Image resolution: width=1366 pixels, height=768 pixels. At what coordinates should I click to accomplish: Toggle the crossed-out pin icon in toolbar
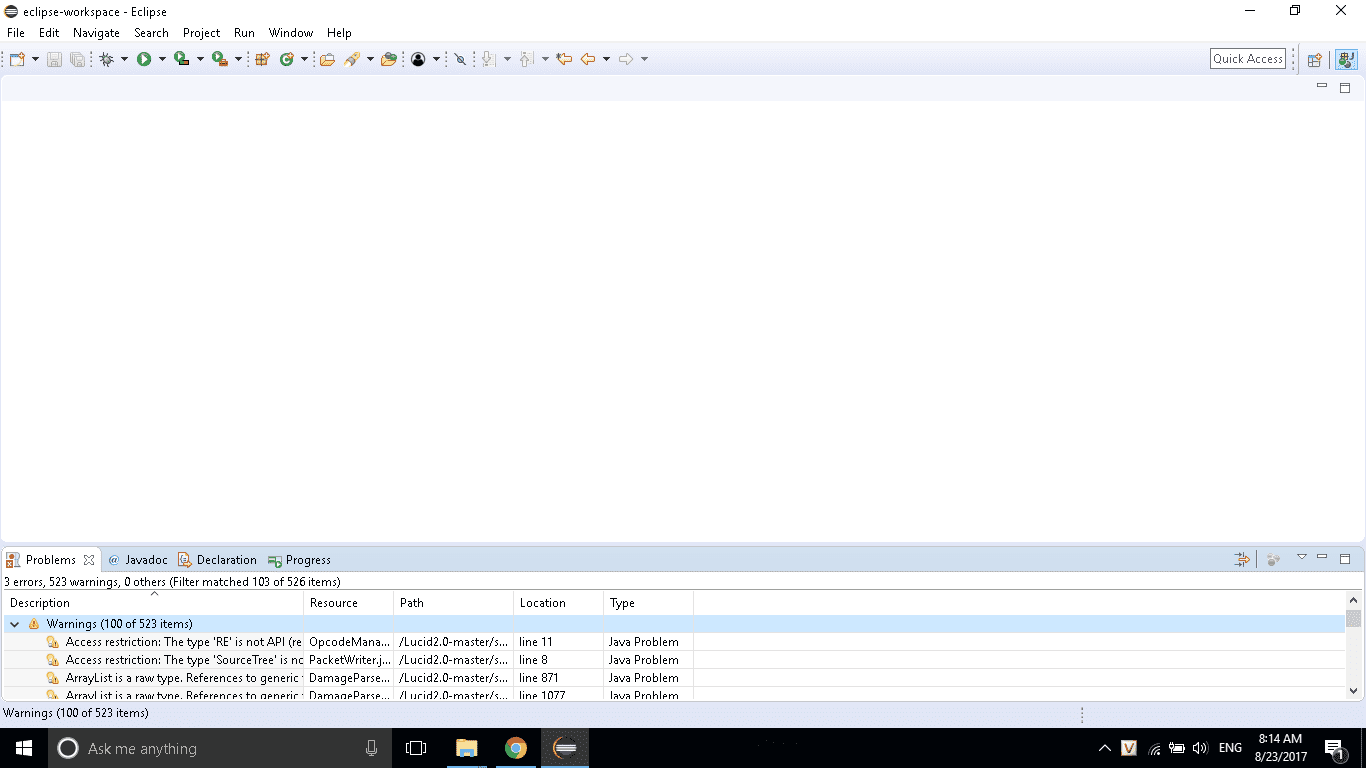(x=460, y=59)
